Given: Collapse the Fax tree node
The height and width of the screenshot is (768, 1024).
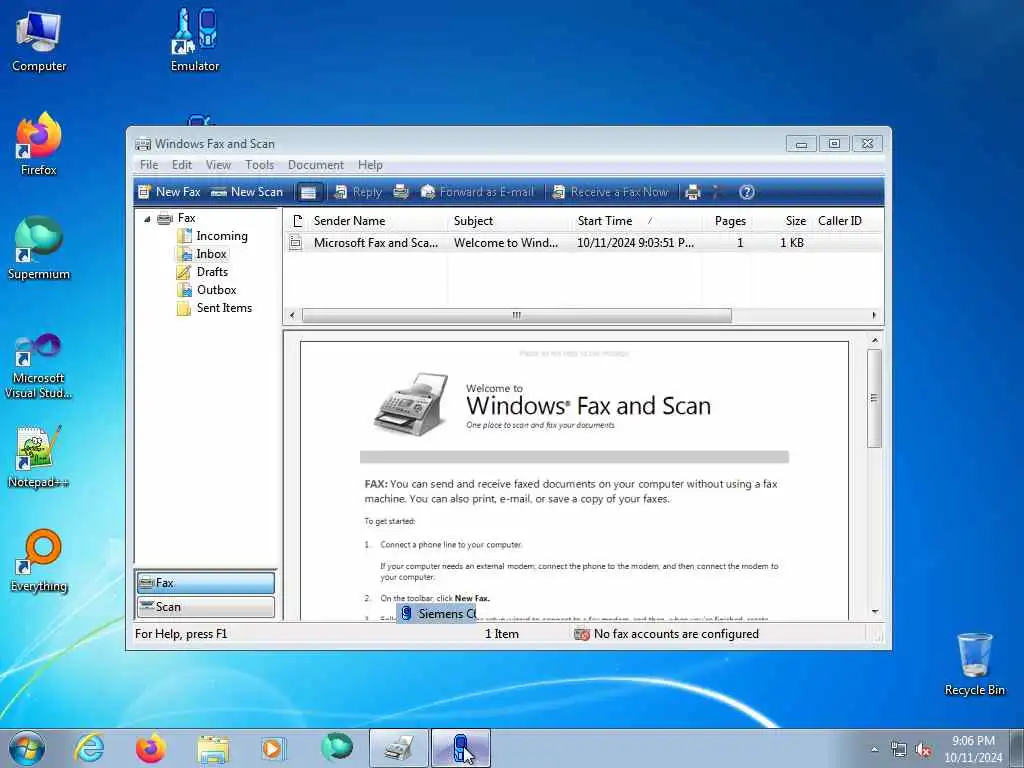Looking at the screenshot, I should click(x=147, y=219).
